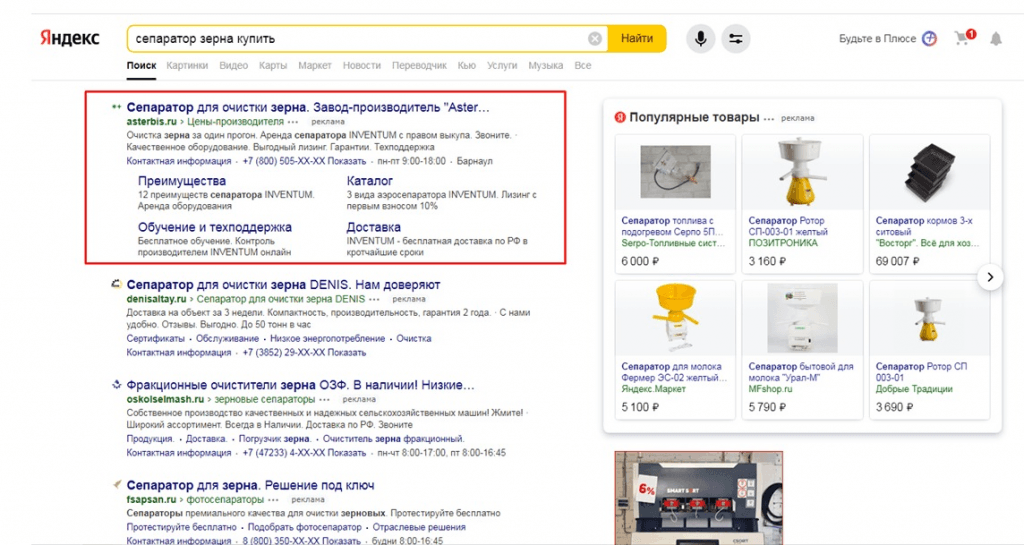Open the asterbis.ru ad title link
Screen dimensions: 1024x545
308,107
